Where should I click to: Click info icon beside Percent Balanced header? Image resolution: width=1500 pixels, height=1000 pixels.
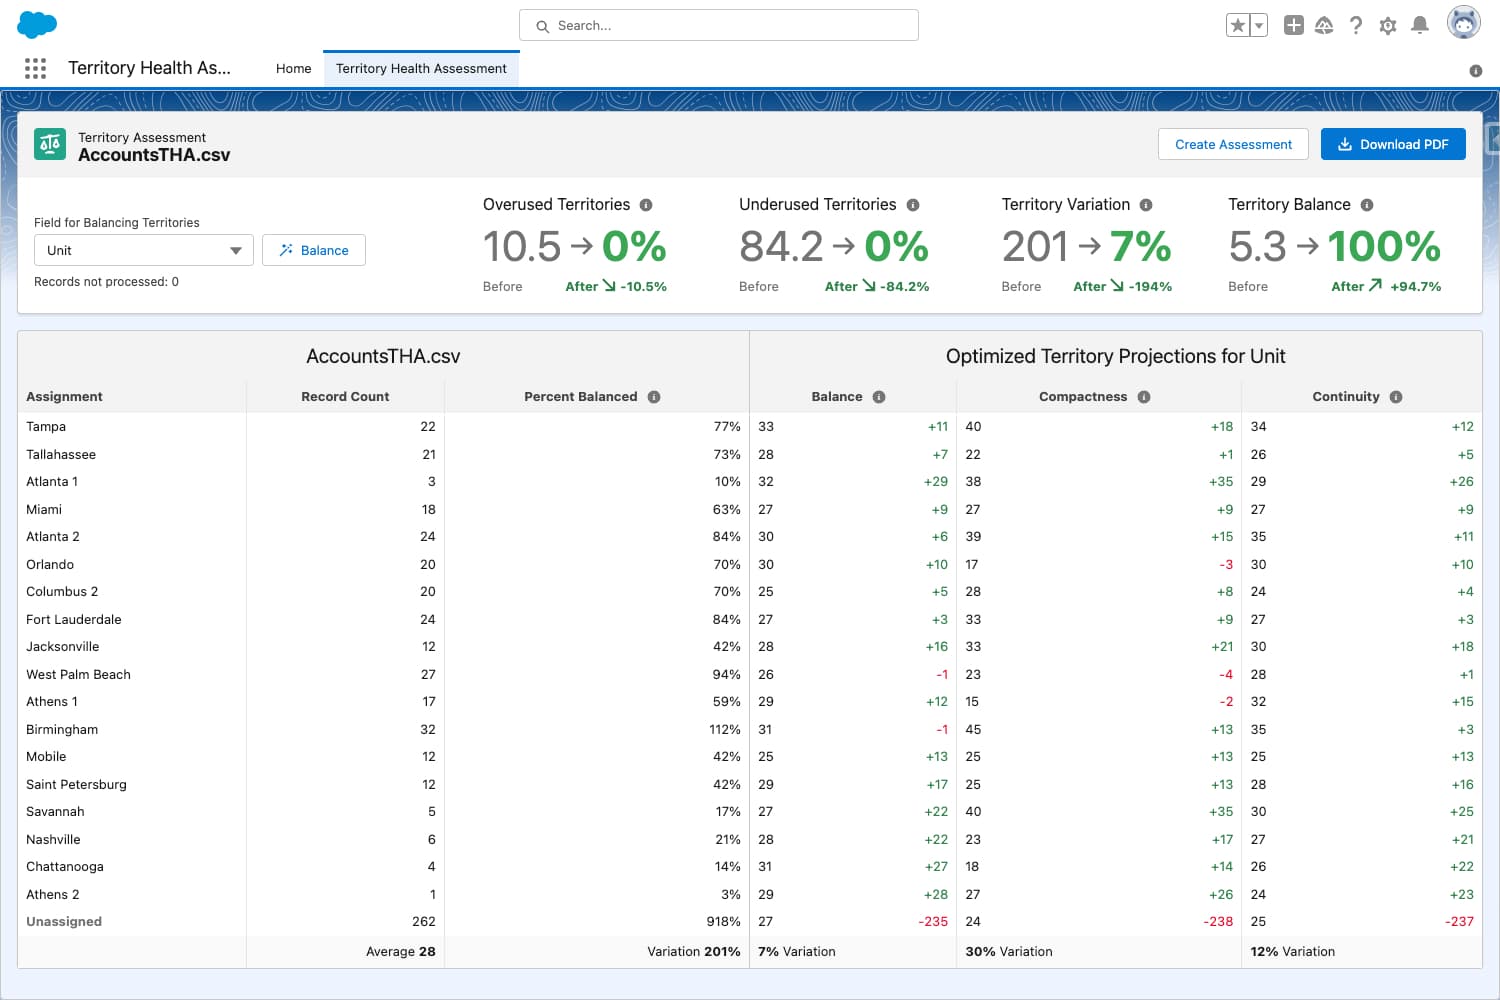tap(654, 397)
